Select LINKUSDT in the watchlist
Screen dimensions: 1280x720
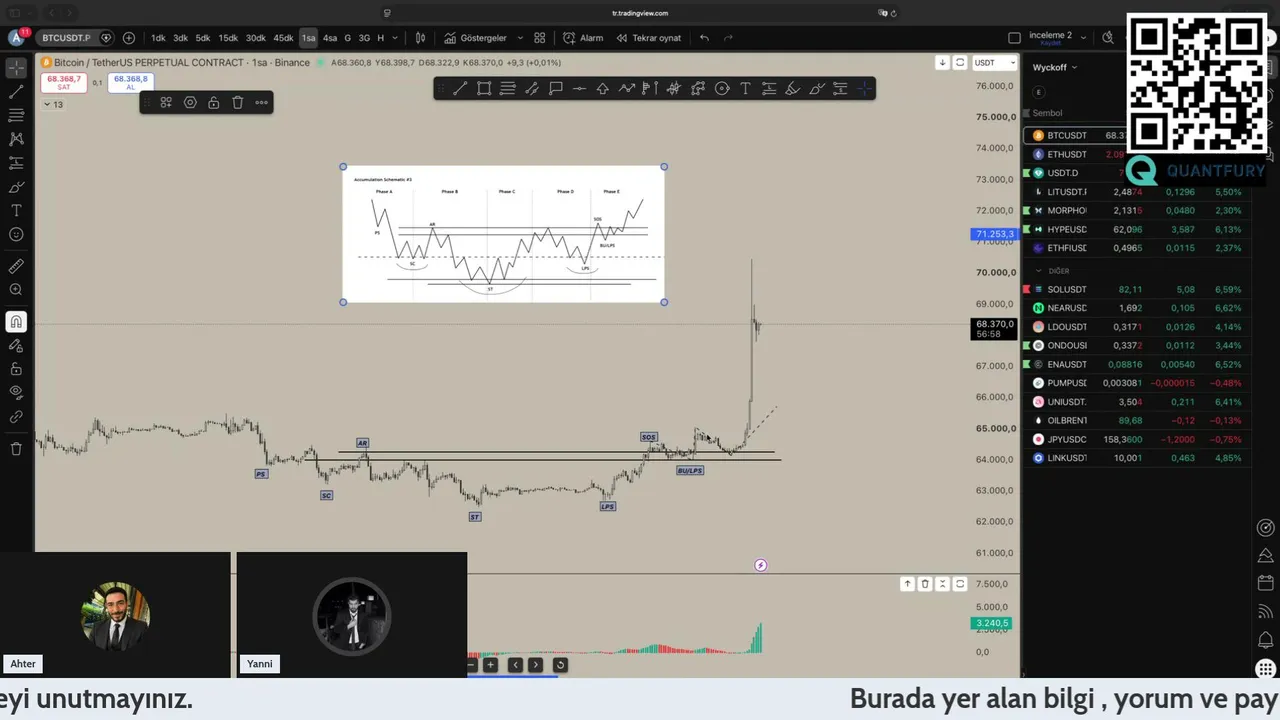point(1138,458)
